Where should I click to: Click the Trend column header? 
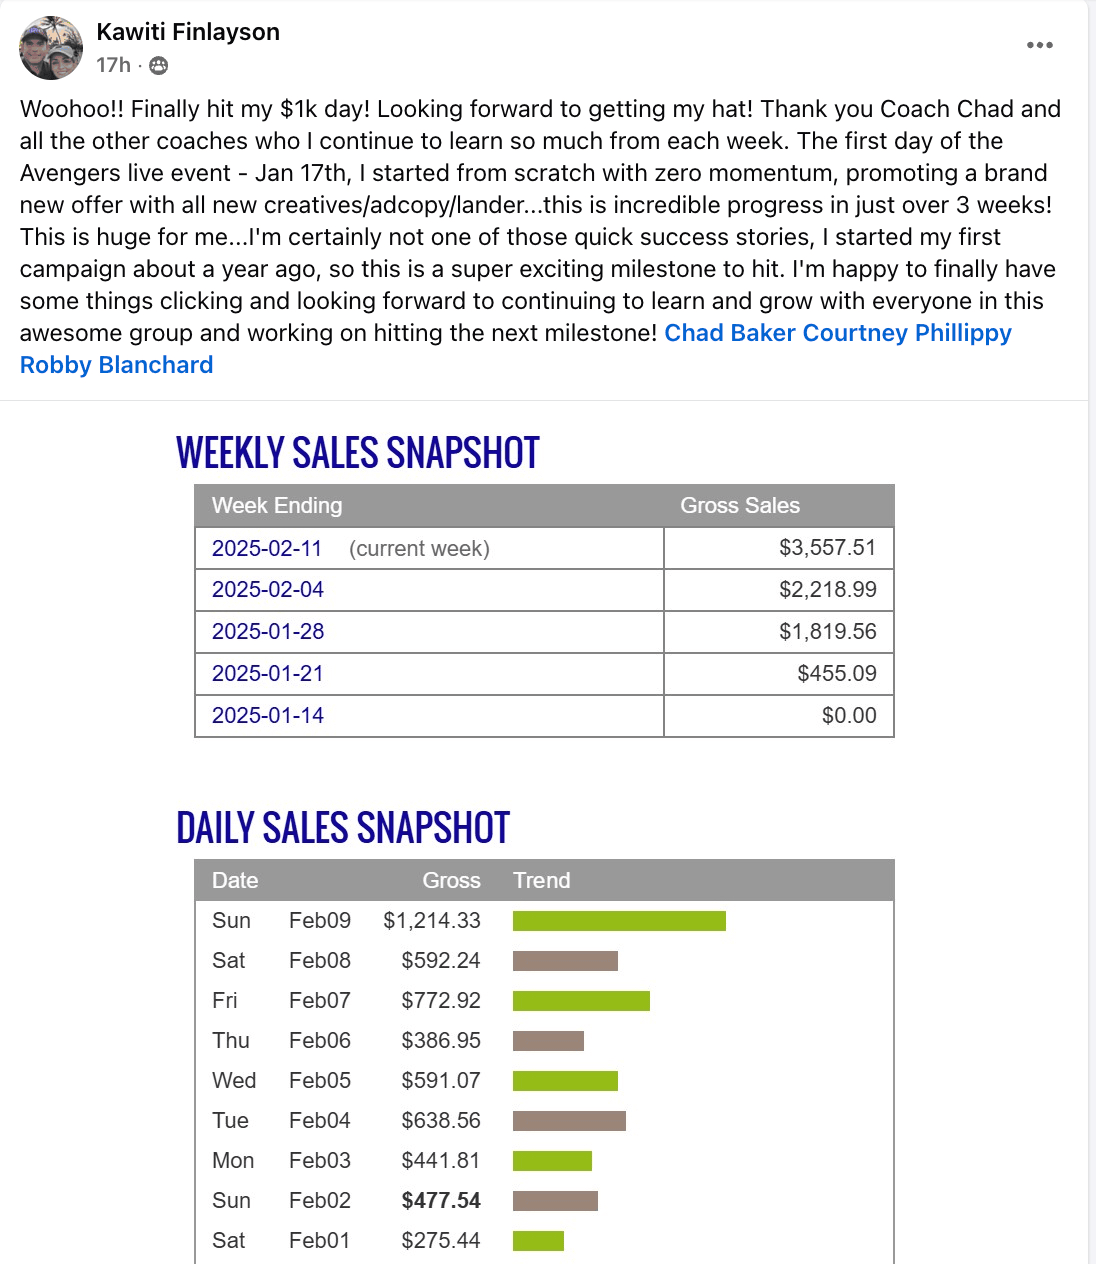(x=541, y=881)
